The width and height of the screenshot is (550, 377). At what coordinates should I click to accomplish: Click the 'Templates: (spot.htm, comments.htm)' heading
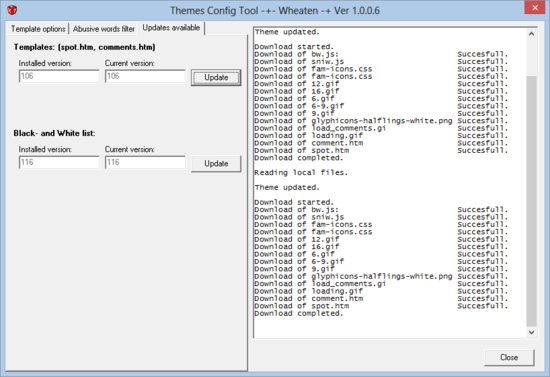(x=85, y=47)
